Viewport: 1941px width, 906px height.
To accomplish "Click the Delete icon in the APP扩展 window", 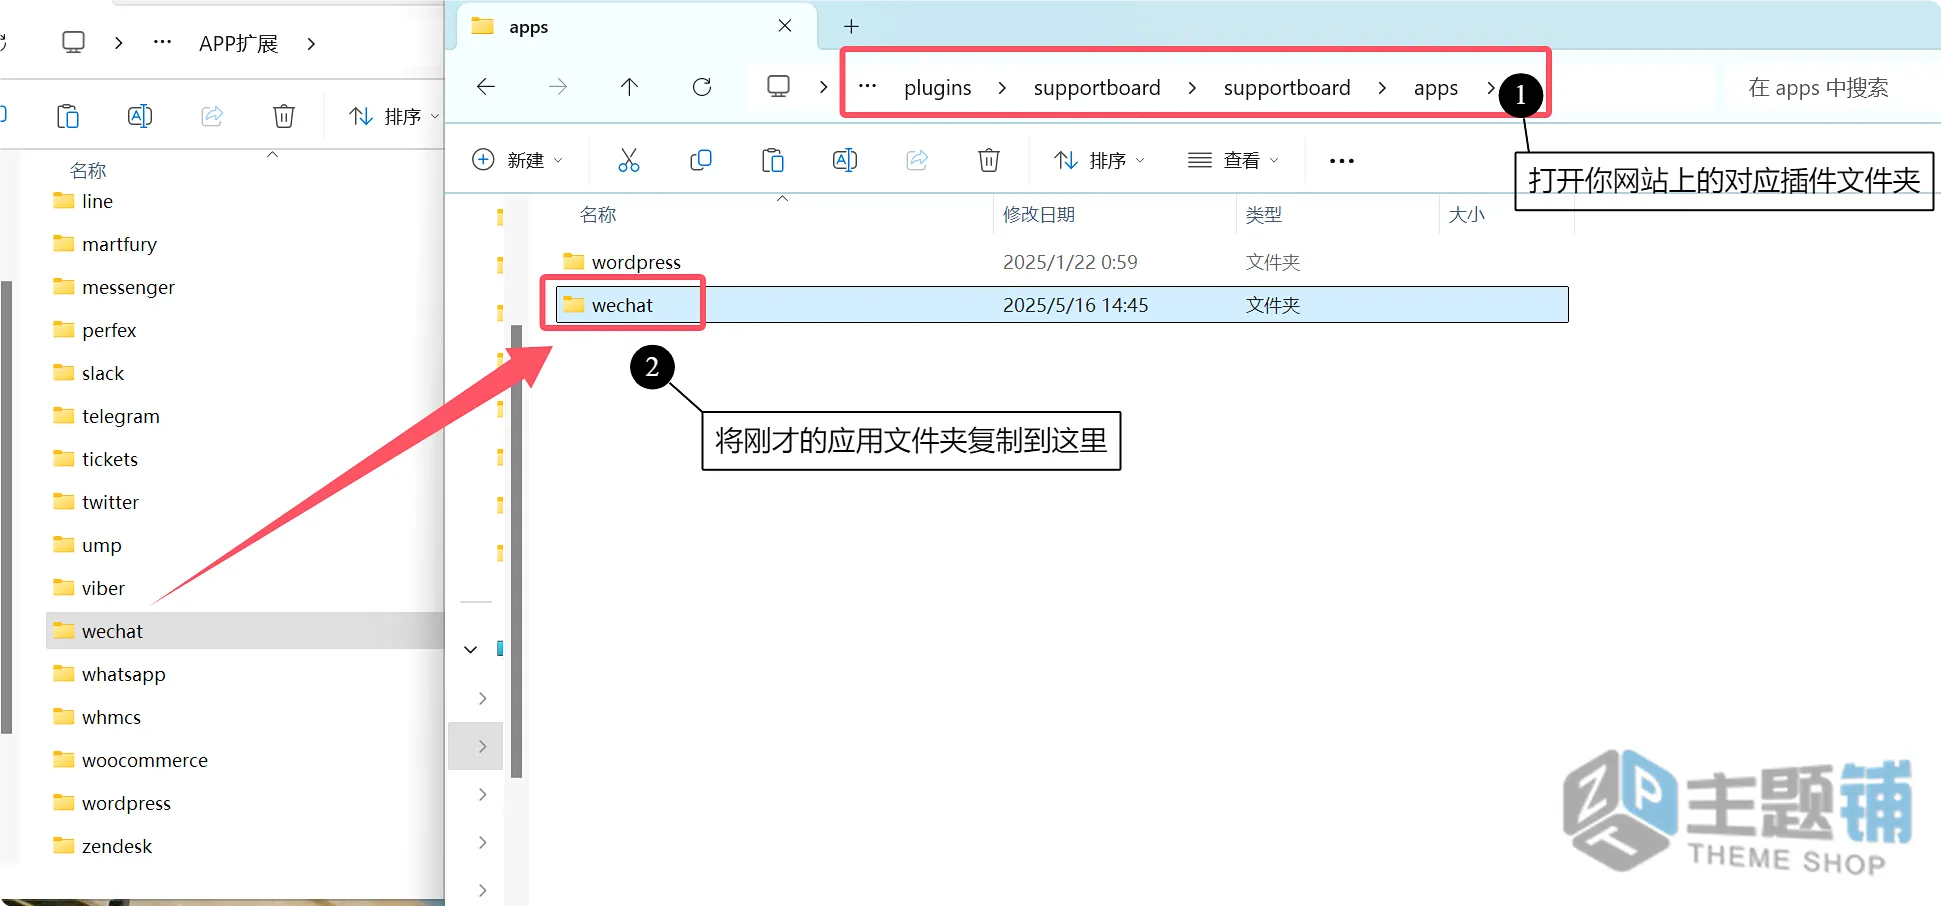I will (x=284, y=116).
